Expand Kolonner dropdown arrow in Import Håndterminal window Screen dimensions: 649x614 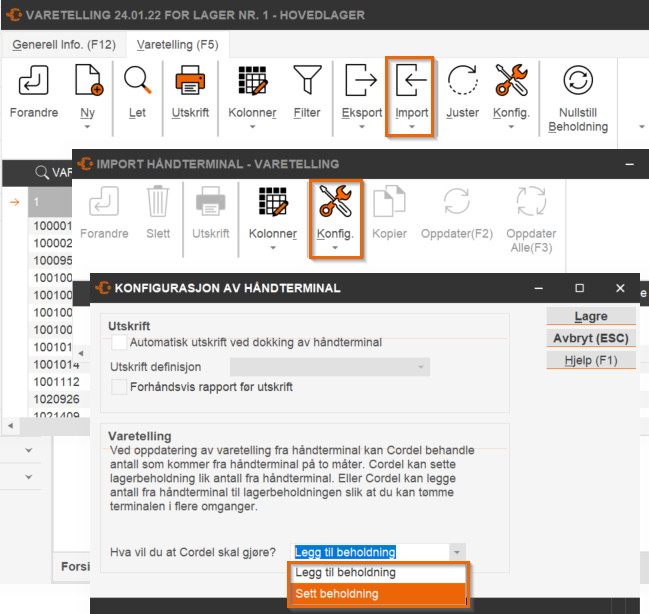(273, 248)
